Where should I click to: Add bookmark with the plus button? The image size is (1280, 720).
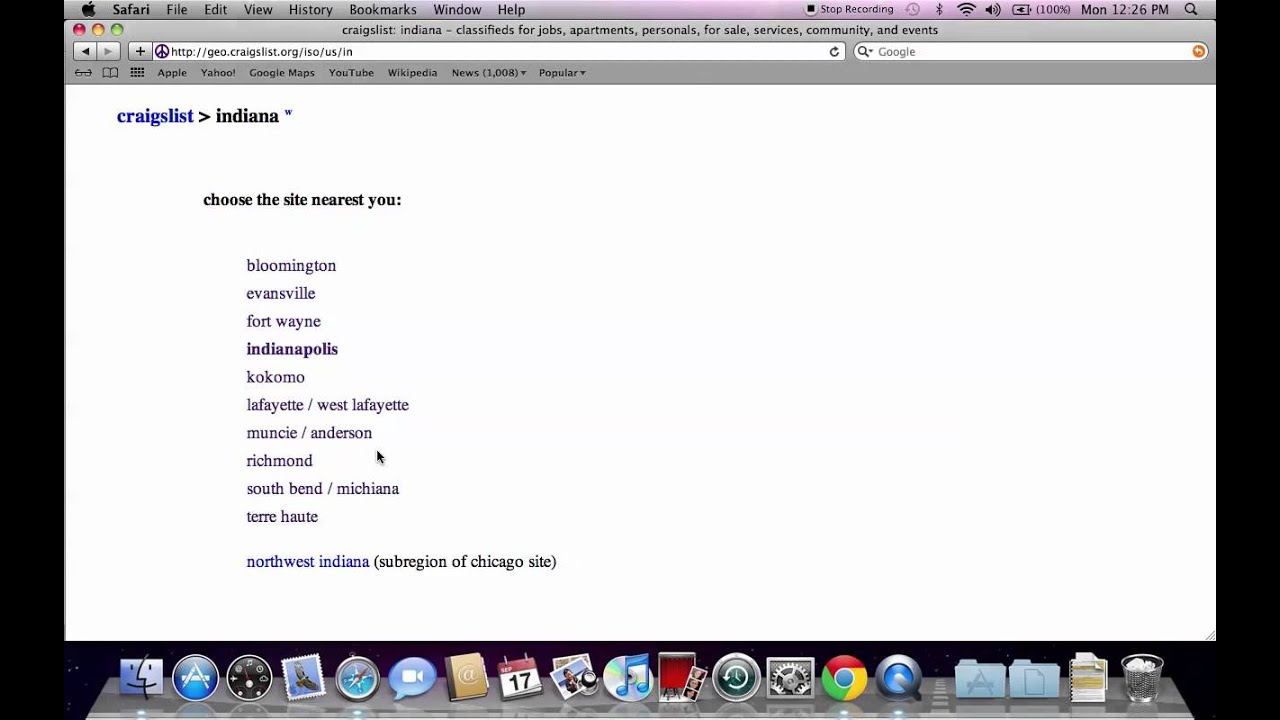[140, 51]
